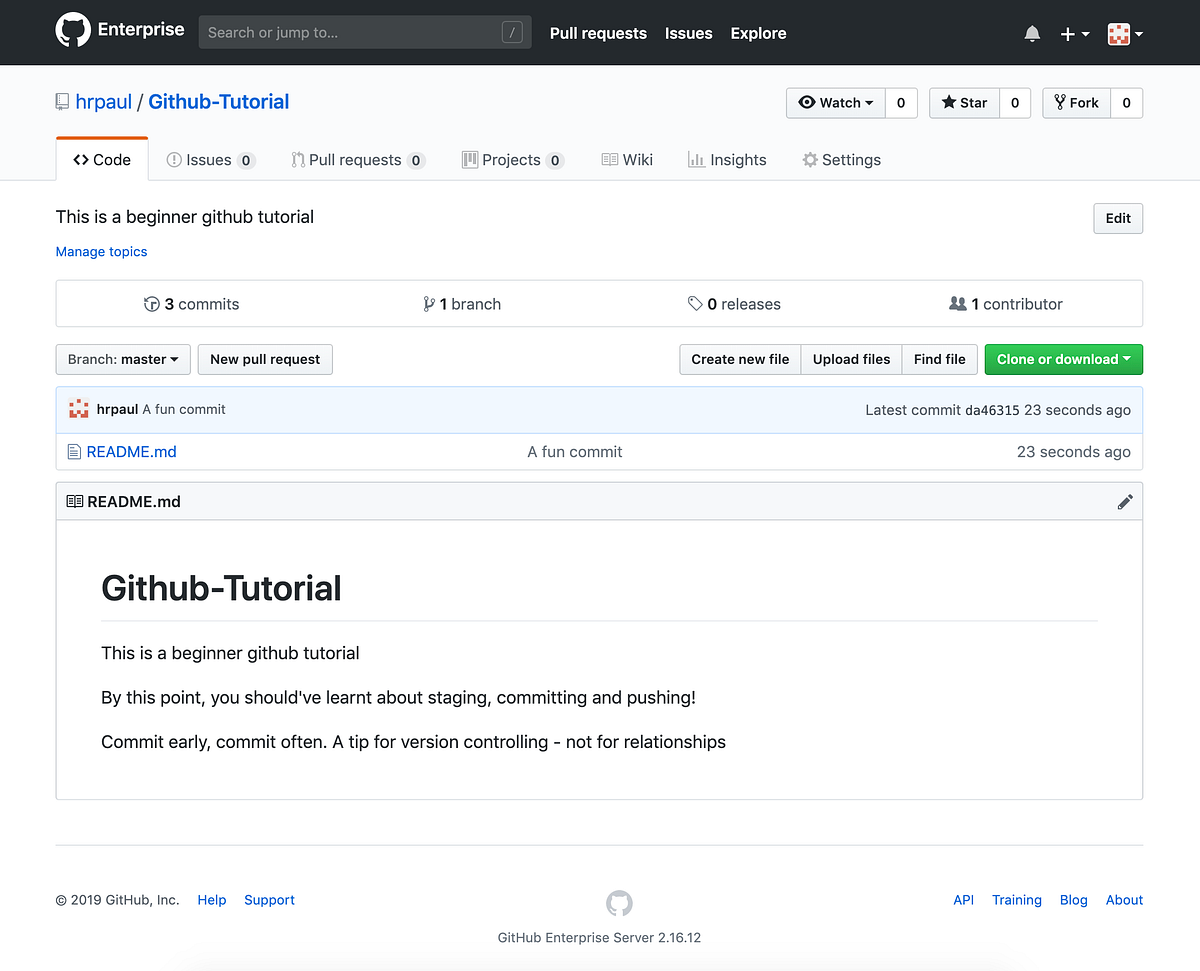Expand the Watch dropdown arrow
The image size is (1200, 971).
[868, 102]
